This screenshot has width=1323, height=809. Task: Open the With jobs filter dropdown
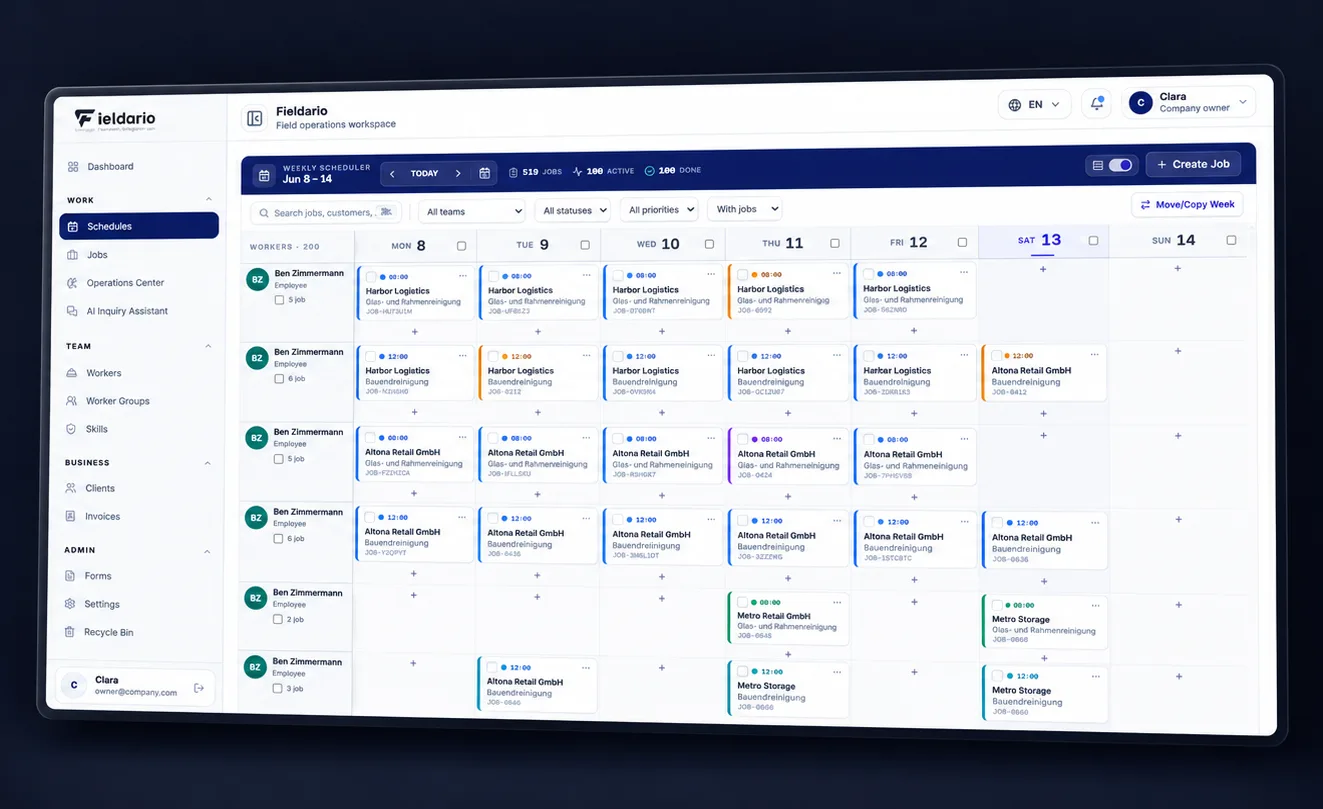(744, 209)
